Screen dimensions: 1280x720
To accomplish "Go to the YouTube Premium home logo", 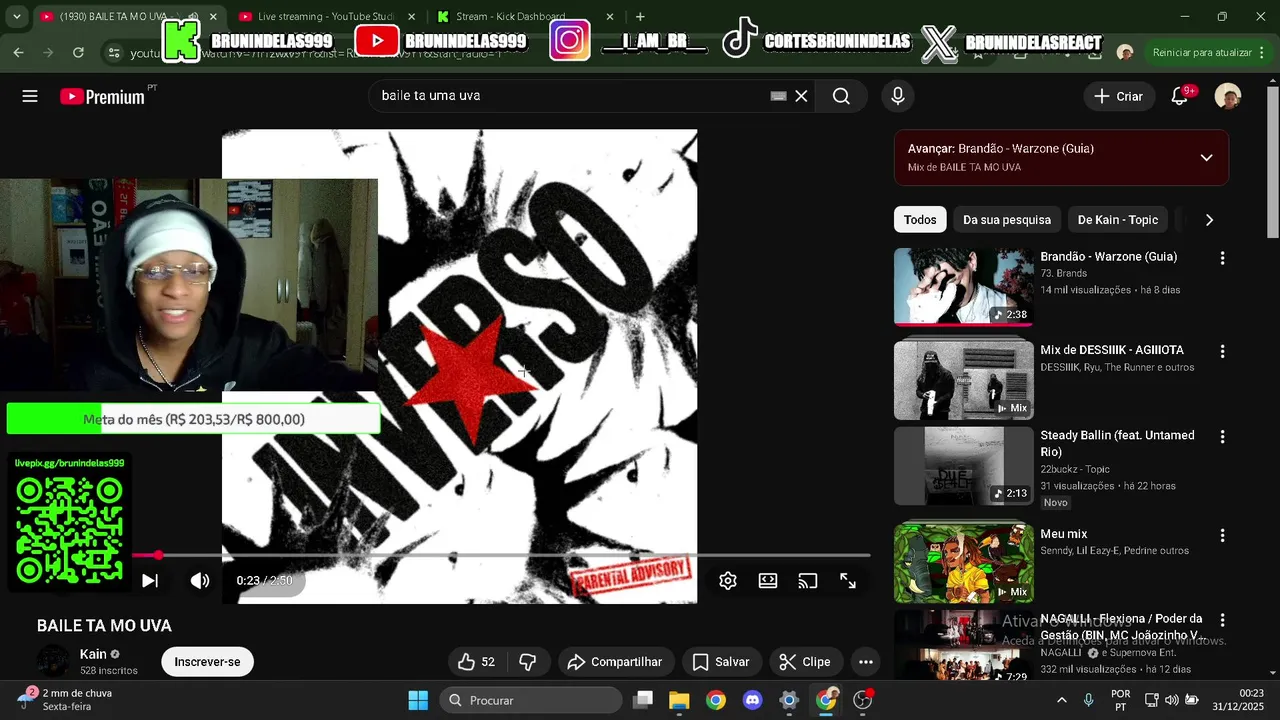I will tap(103, 96).
